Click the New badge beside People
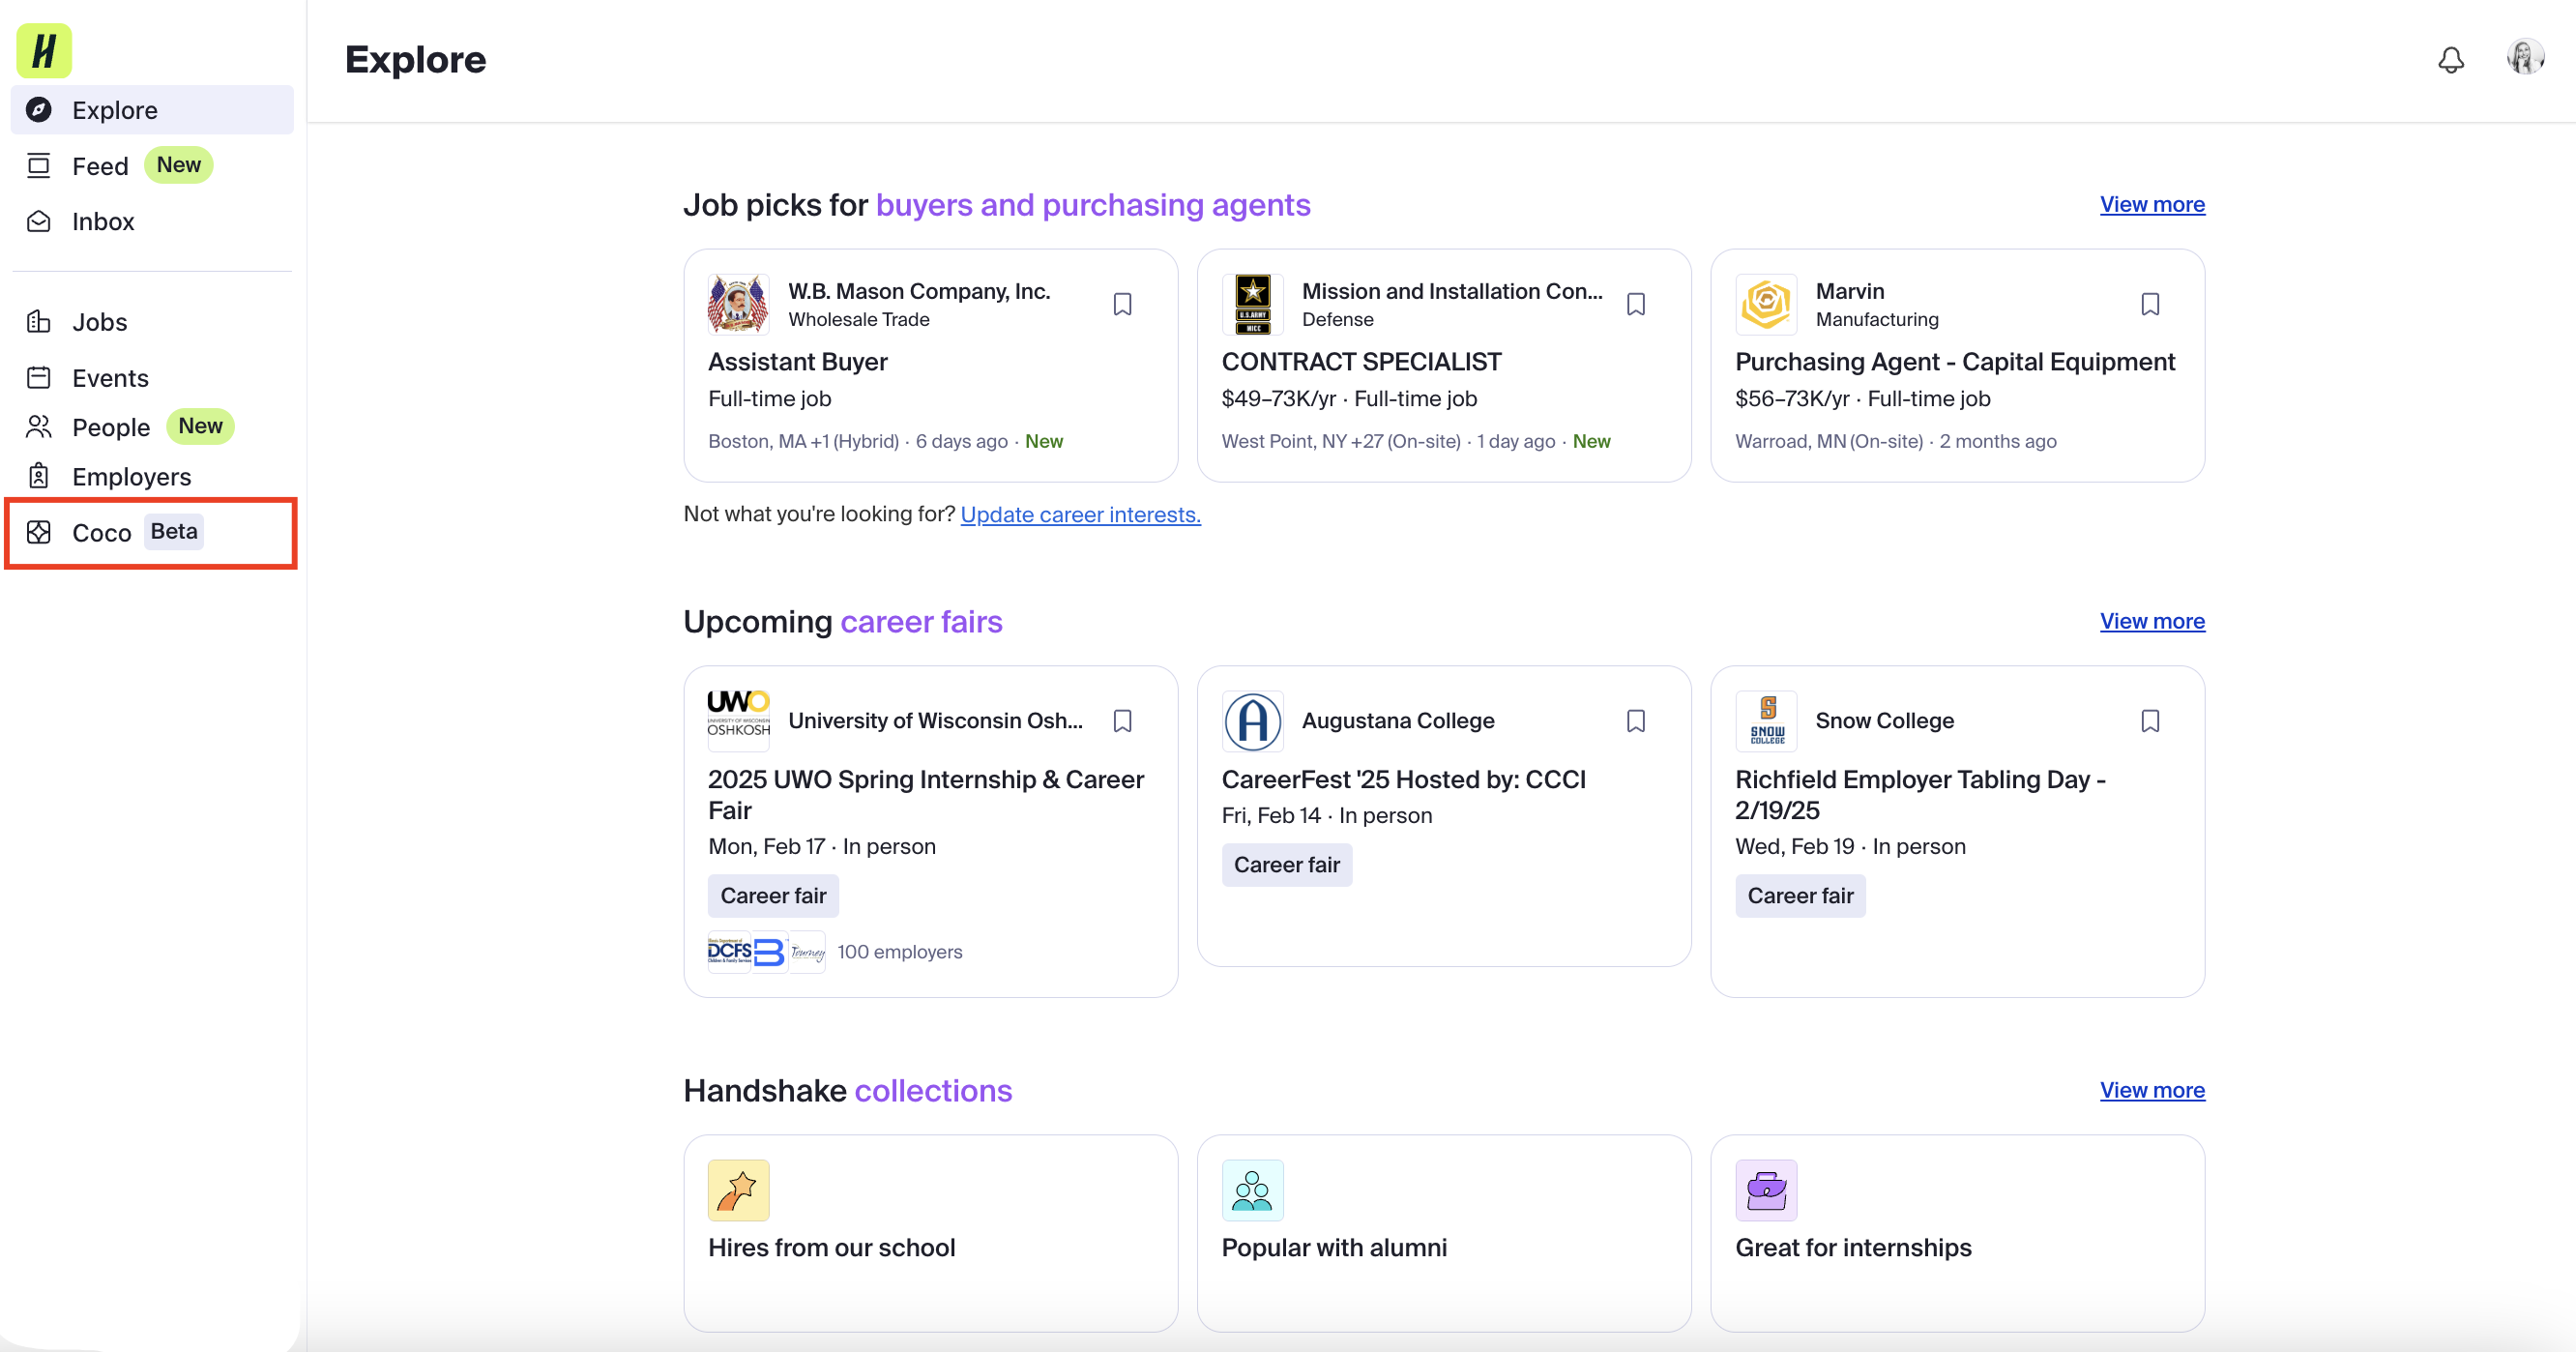This screenshot has height=1352, width=2576. tap(200, 426)
